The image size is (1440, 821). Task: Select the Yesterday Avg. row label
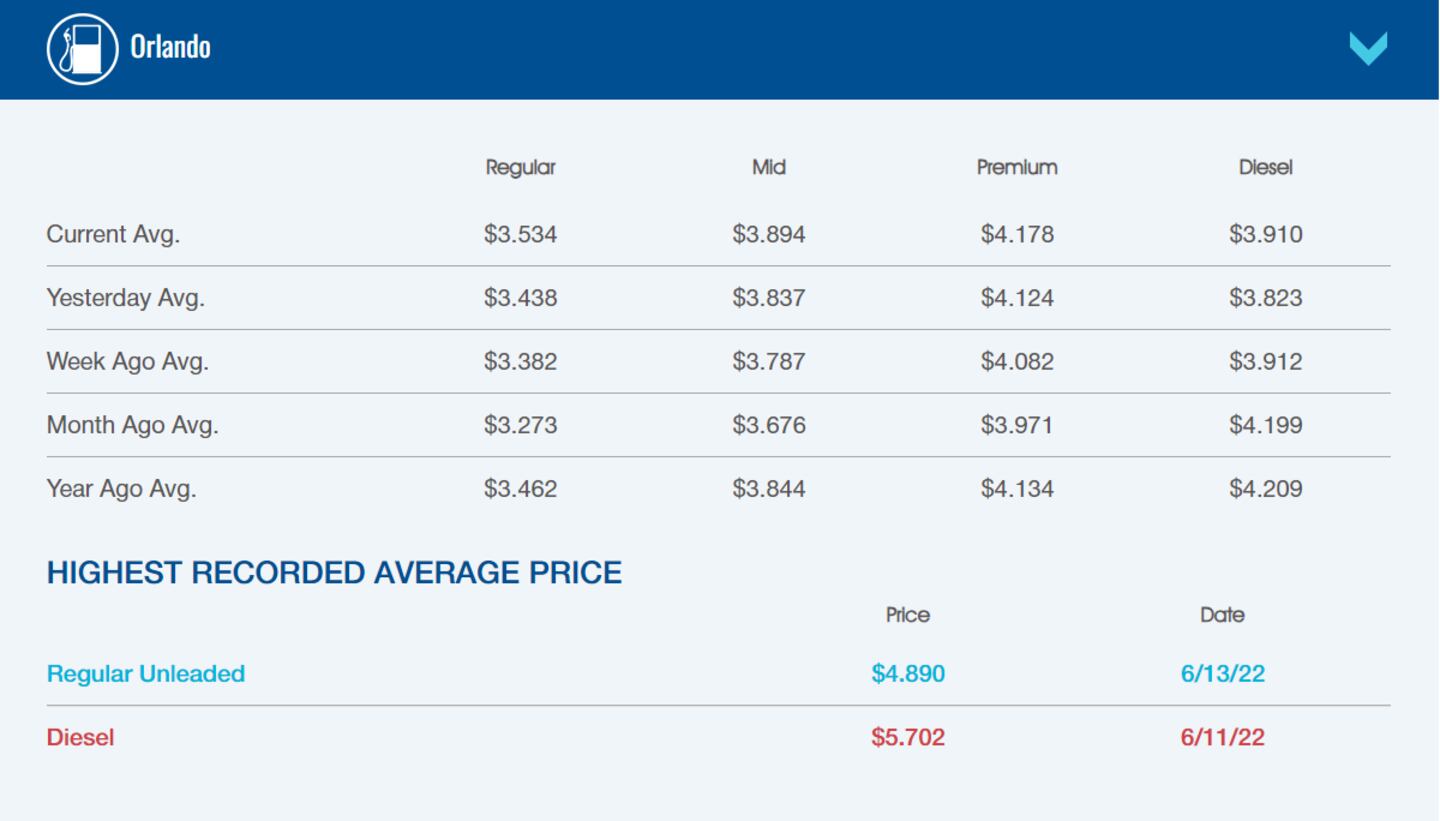[125, 298]
